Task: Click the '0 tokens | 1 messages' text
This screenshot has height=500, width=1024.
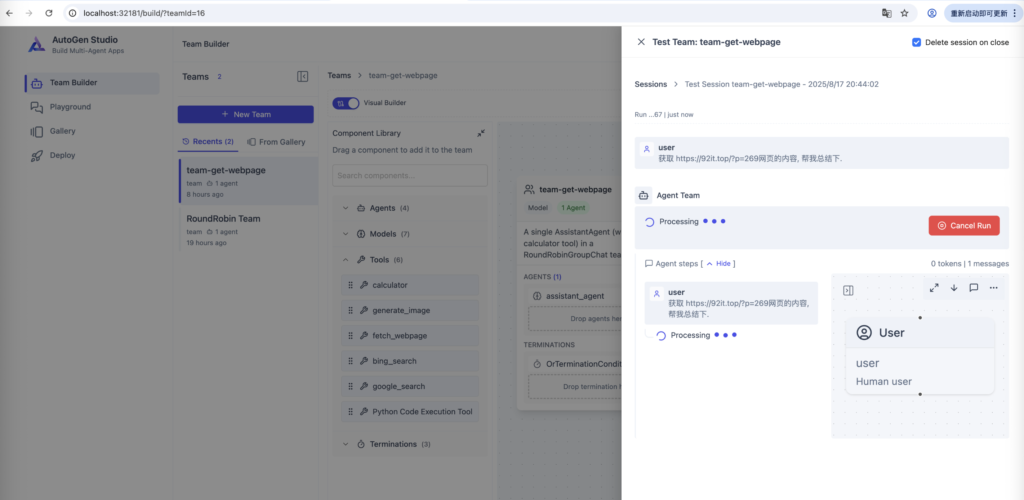Action: pyautogui.click(x=970, y=264)
